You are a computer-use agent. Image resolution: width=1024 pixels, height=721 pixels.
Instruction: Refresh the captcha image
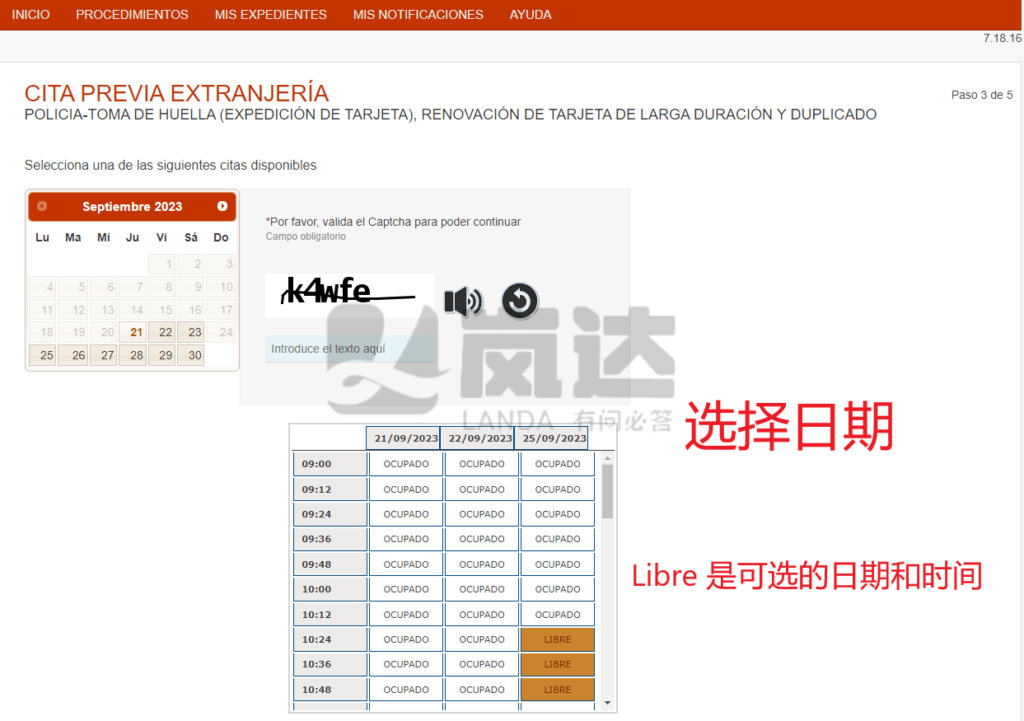tap(520, 300)
